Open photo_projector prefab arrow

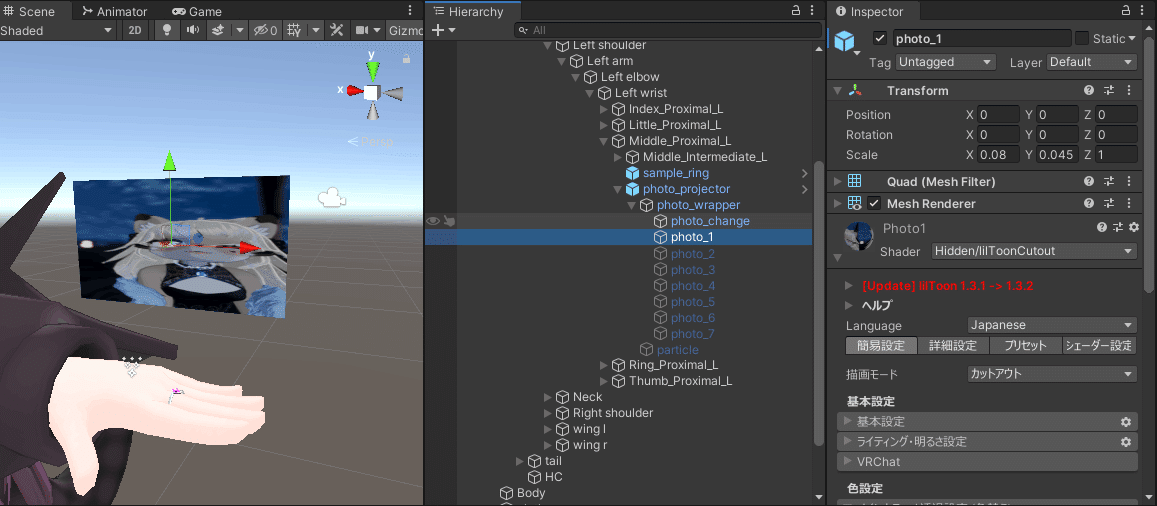click(804, 189)
